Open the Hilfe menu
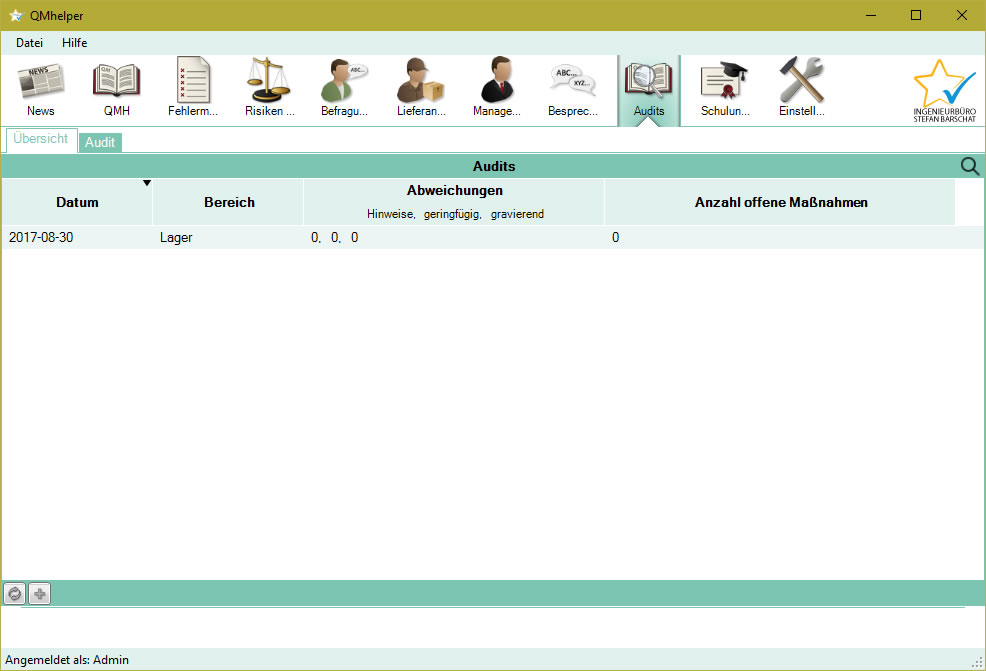 pyautogui.click(x=75, y=43)
